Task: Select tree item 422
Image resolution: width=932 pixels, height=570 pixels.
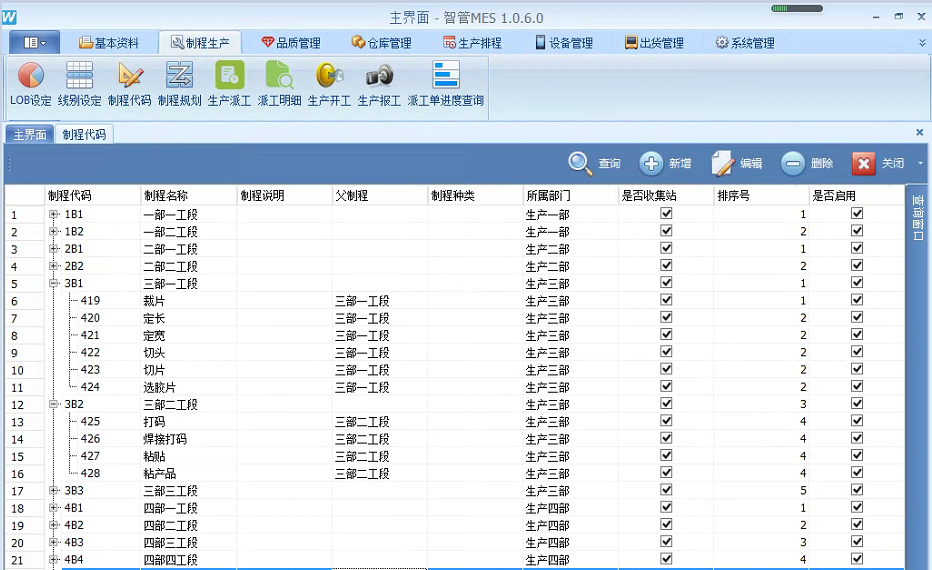Action: (90, 352)
